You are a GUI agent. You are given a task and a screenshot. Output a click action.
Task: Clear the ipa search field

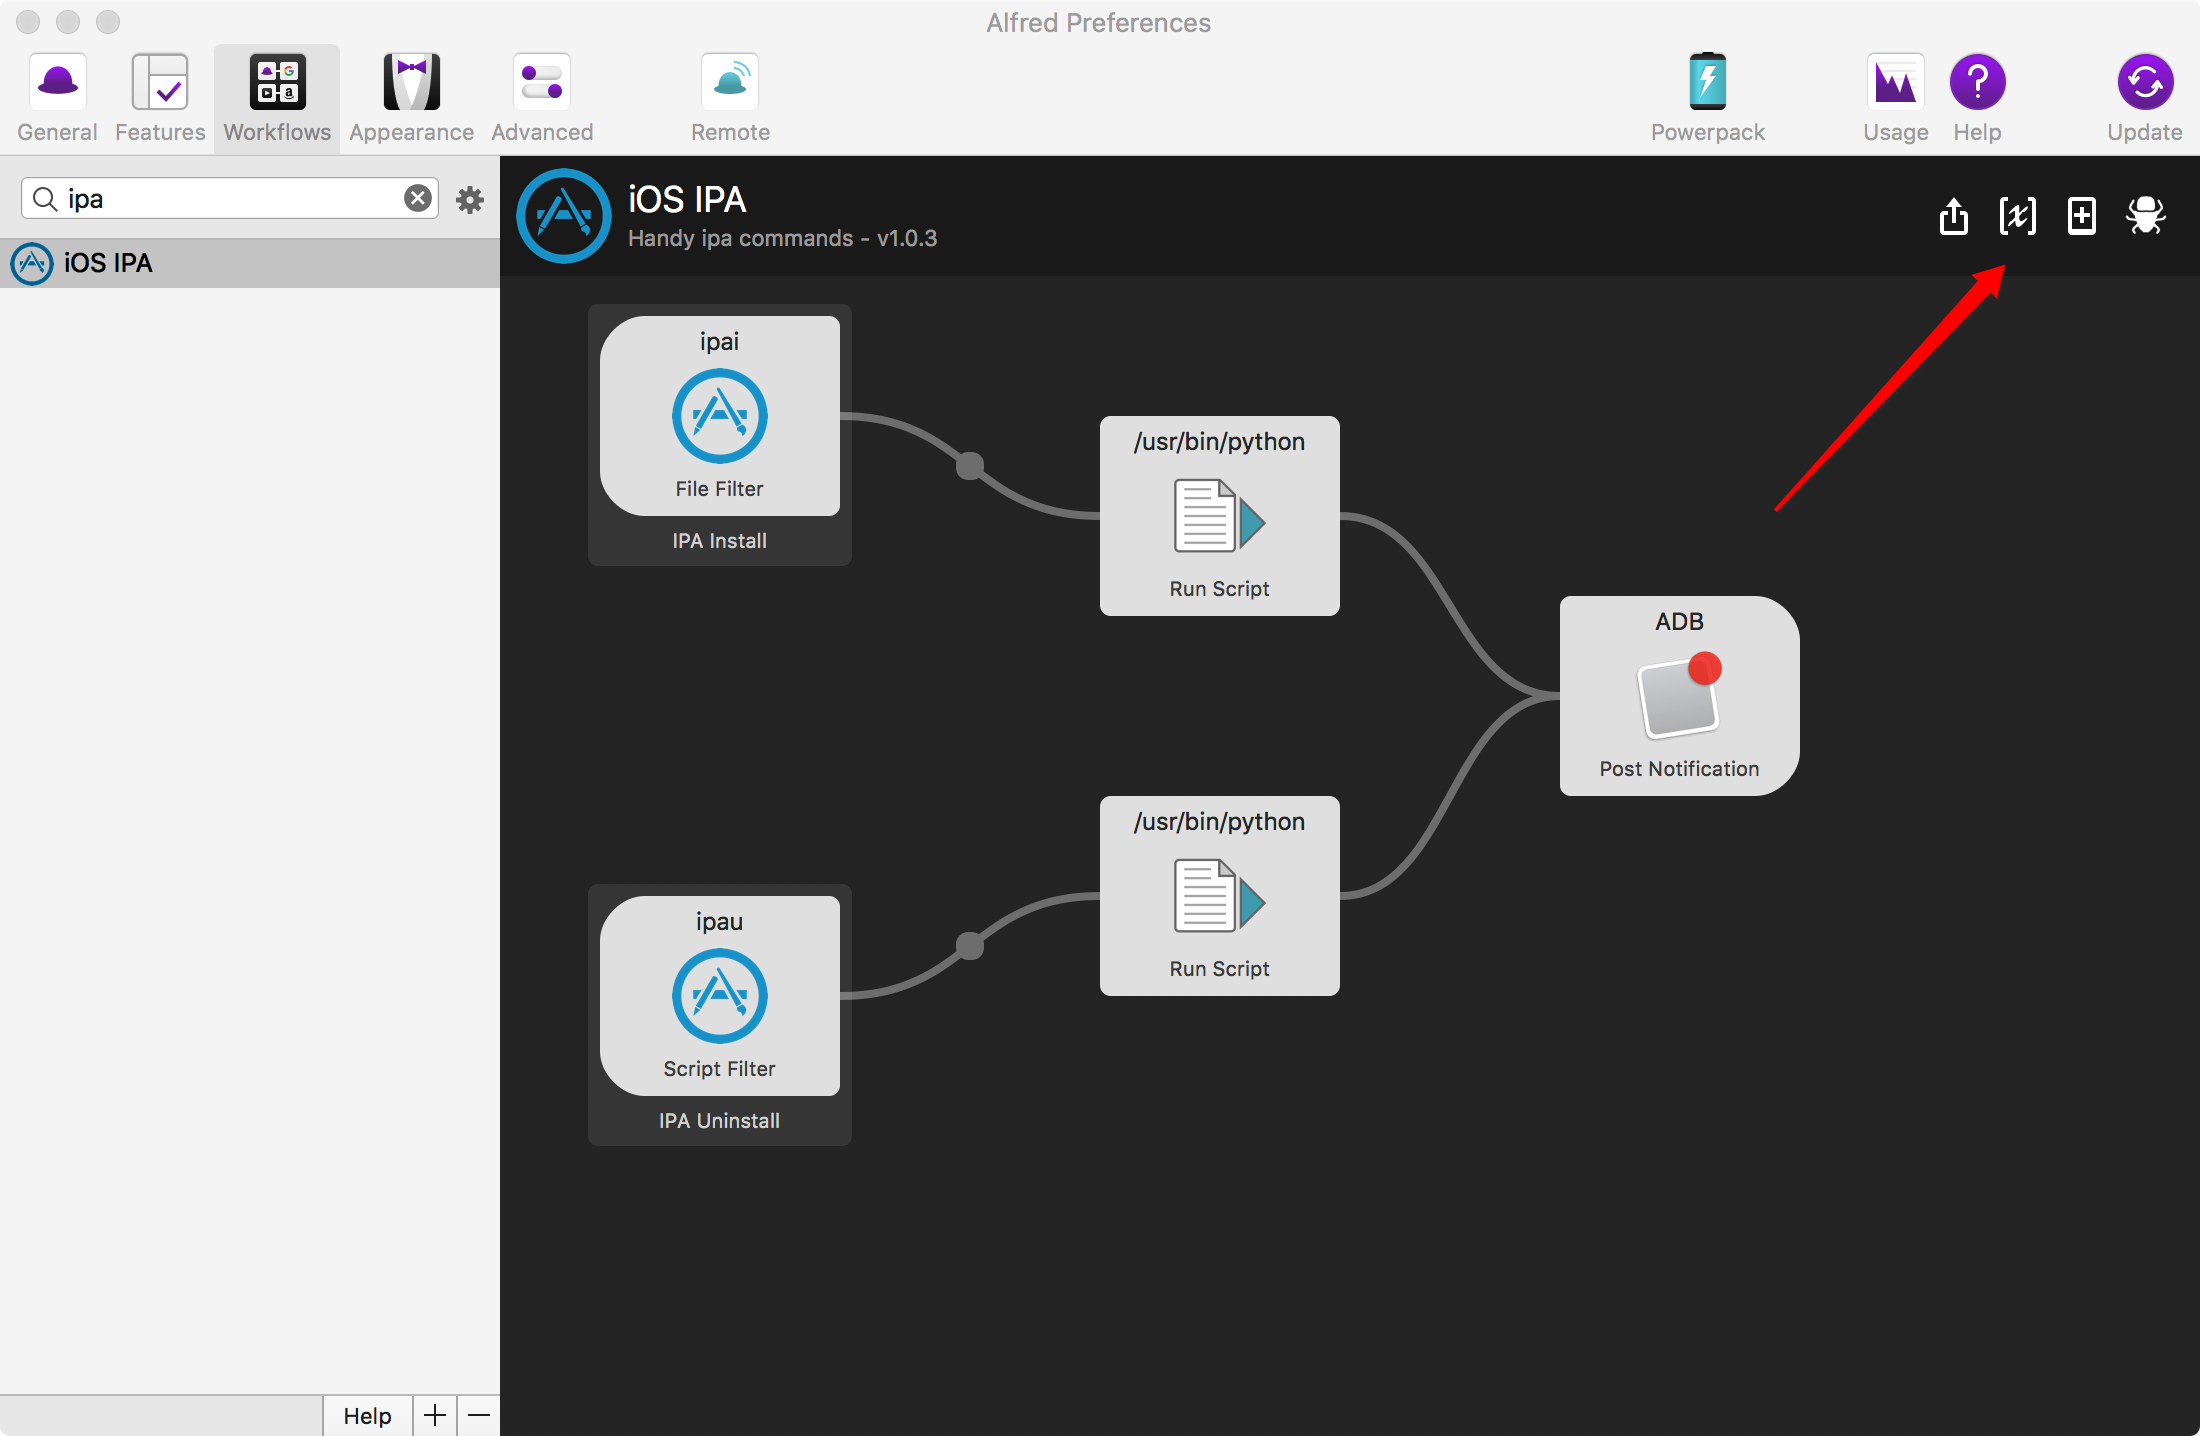coord(418,198)
